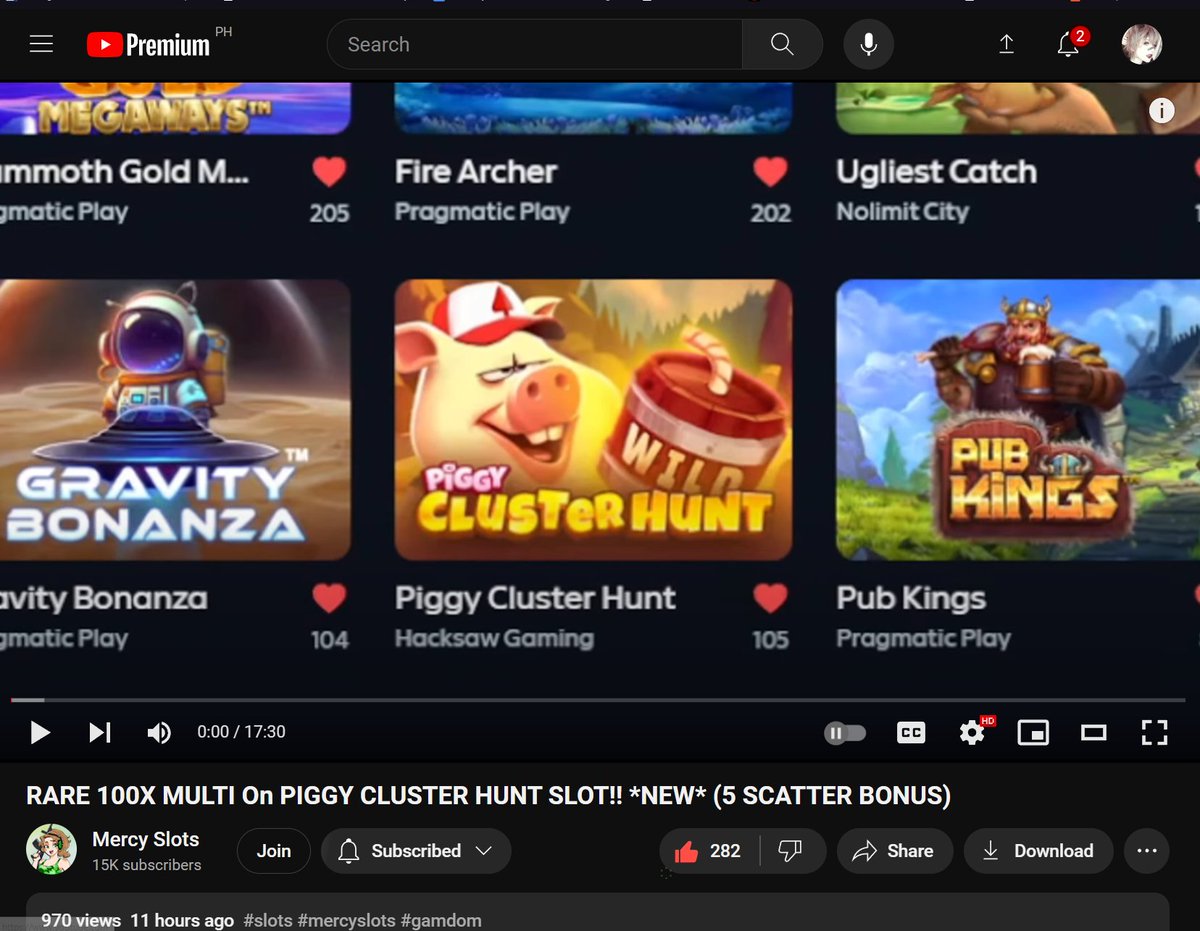Click the Nolimit City provider text
The image size is (1200, 931).
coord(903,212)
